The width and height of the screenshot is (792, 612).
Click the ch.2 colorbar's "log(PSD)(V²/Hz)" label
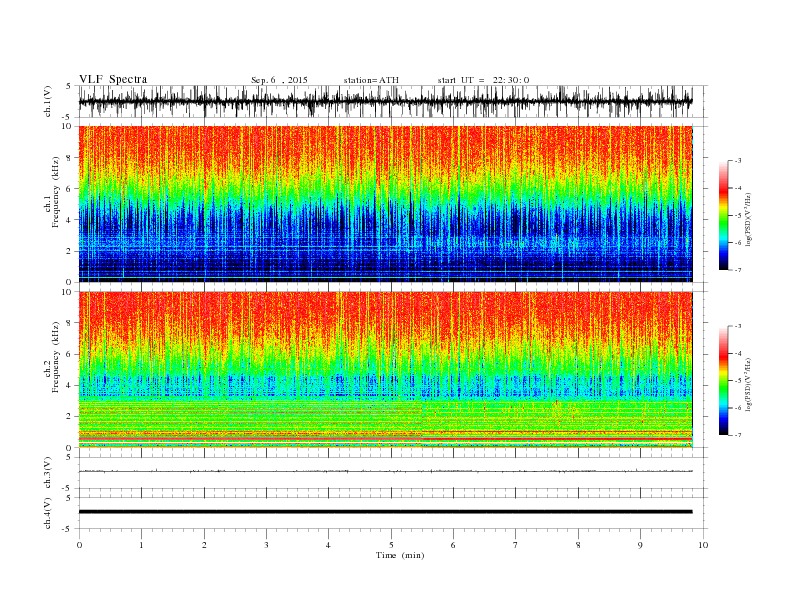[x=748, y=385]
